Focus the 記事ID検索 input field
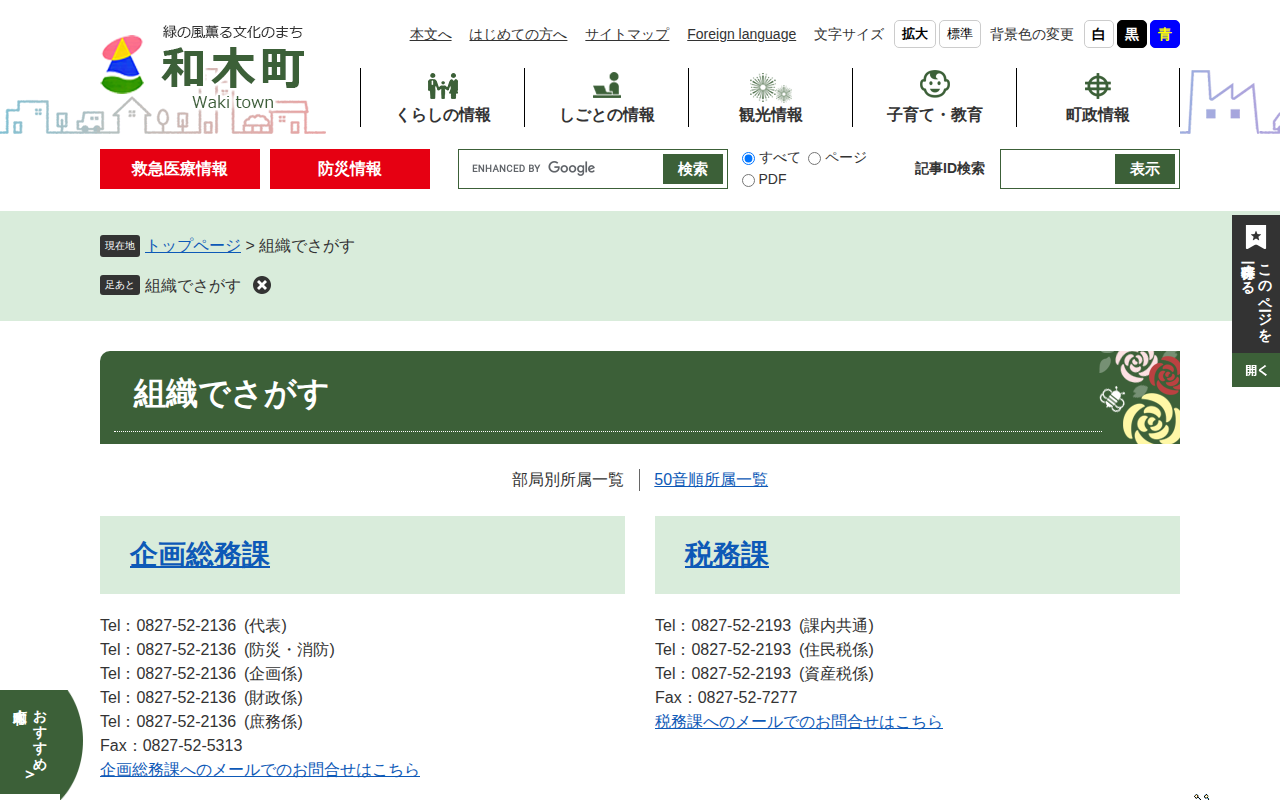This screenshot has height=800, width=1280. pyautogui.click(x=1059, y=169)
